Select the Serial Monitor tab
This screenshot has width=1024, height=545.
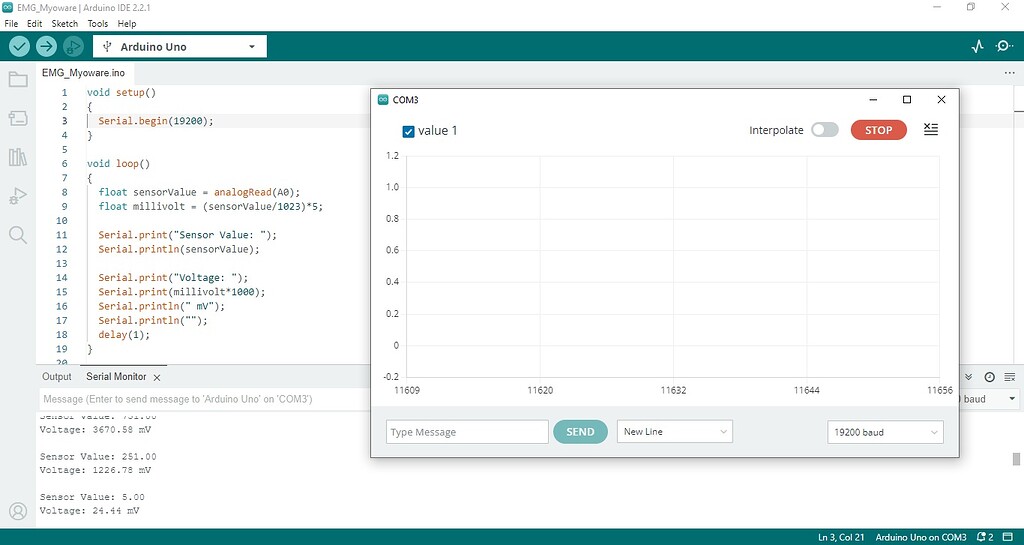click(x=116, y=377)
